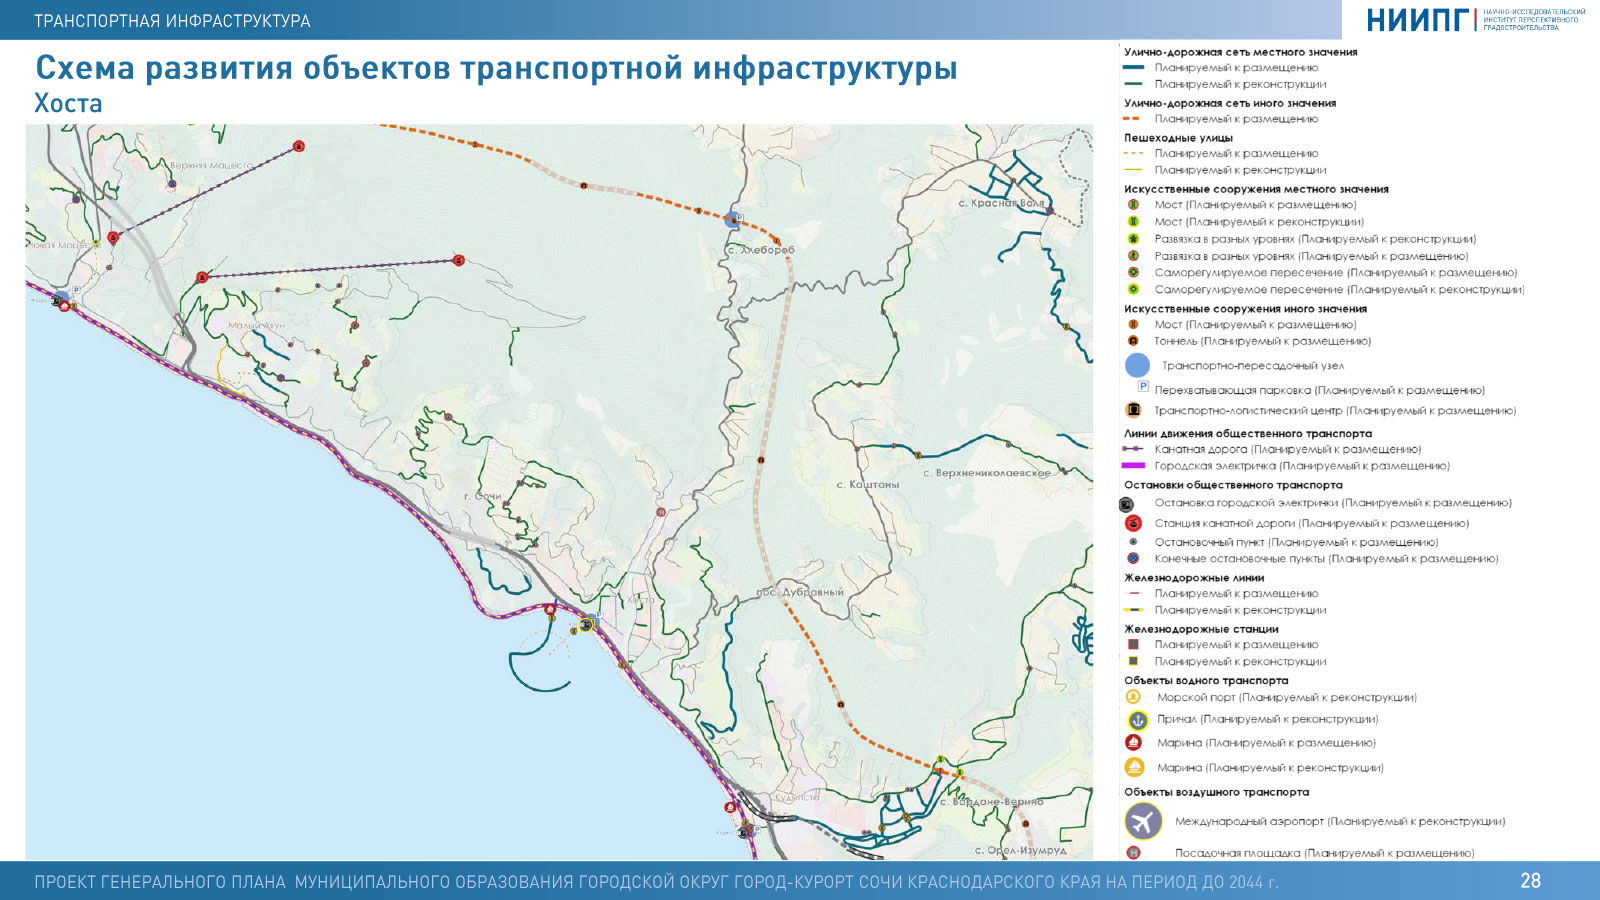Screen dimensions: 1600x900
Task: Click the Мост (к реконструкции) legend icon
Action: 1133,222
